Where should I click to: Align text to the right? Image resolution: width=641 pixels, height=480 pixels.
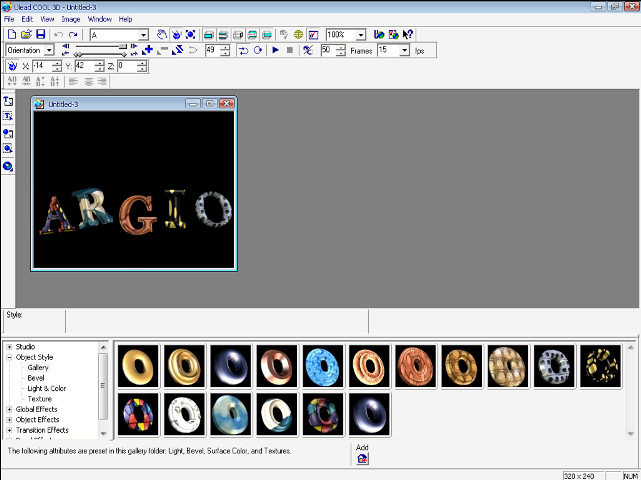pyautogui.click(x=102, y=81)
